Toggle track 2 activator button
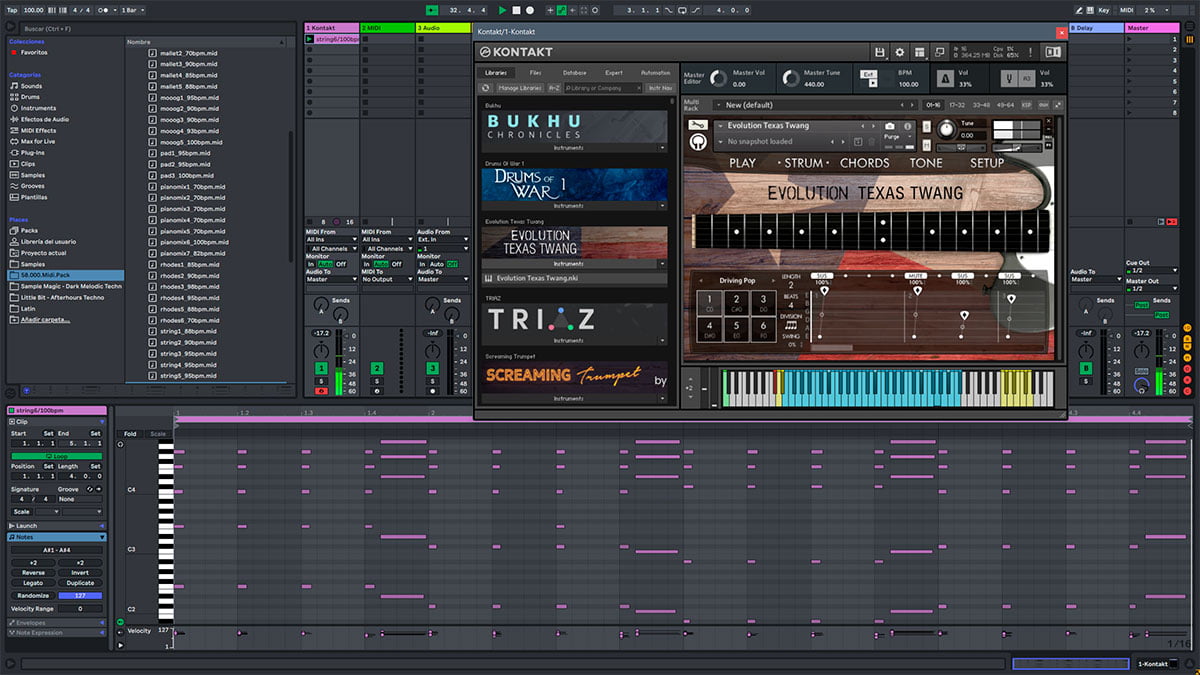The image size is (1200, 675). 377,368
